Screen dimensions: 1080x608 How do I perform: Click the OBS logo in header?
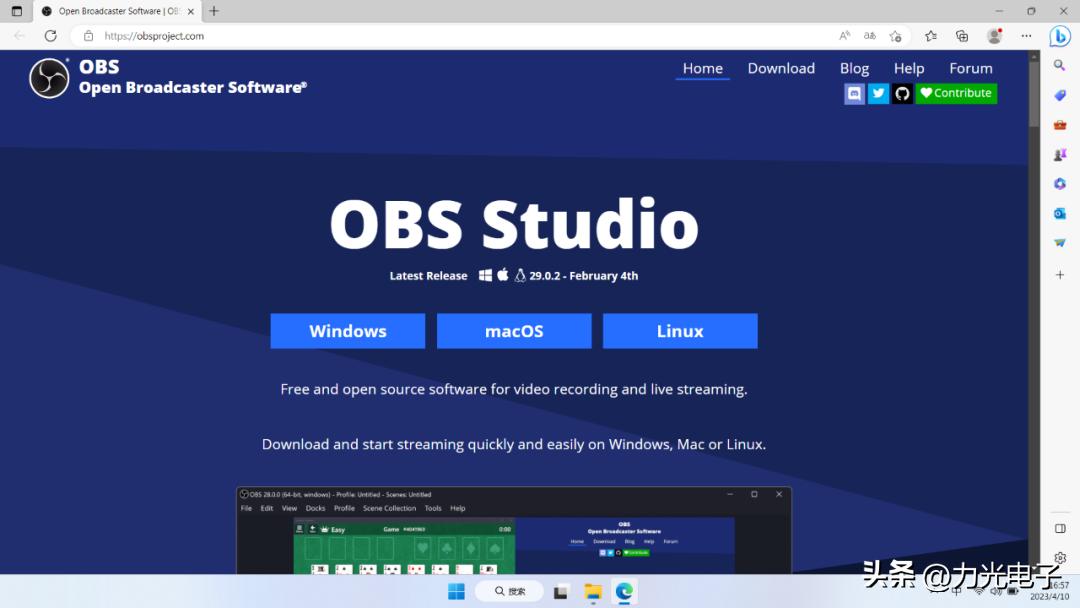[49, 78]
